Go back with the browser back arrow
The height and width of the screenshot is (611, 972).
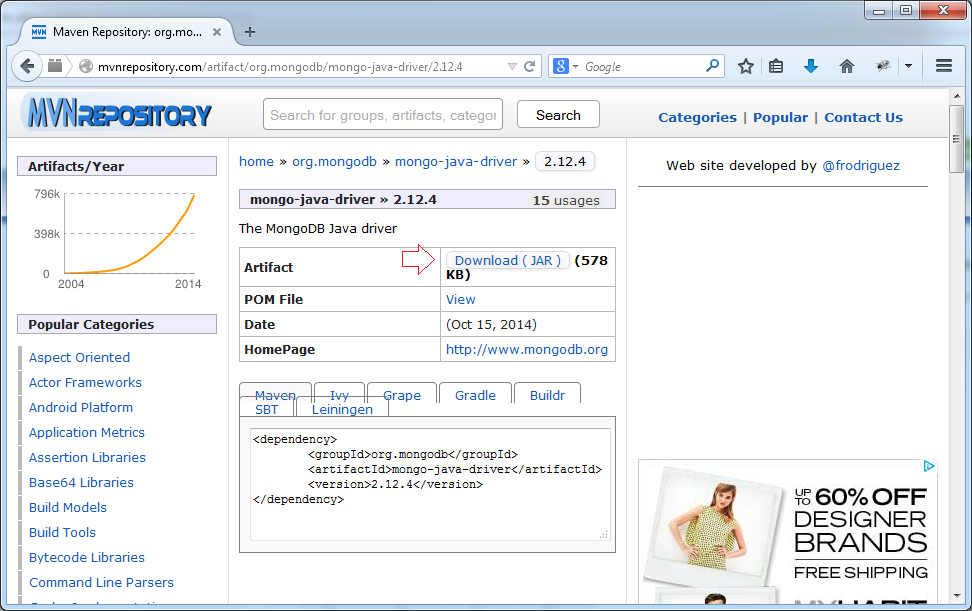(27, 66)
